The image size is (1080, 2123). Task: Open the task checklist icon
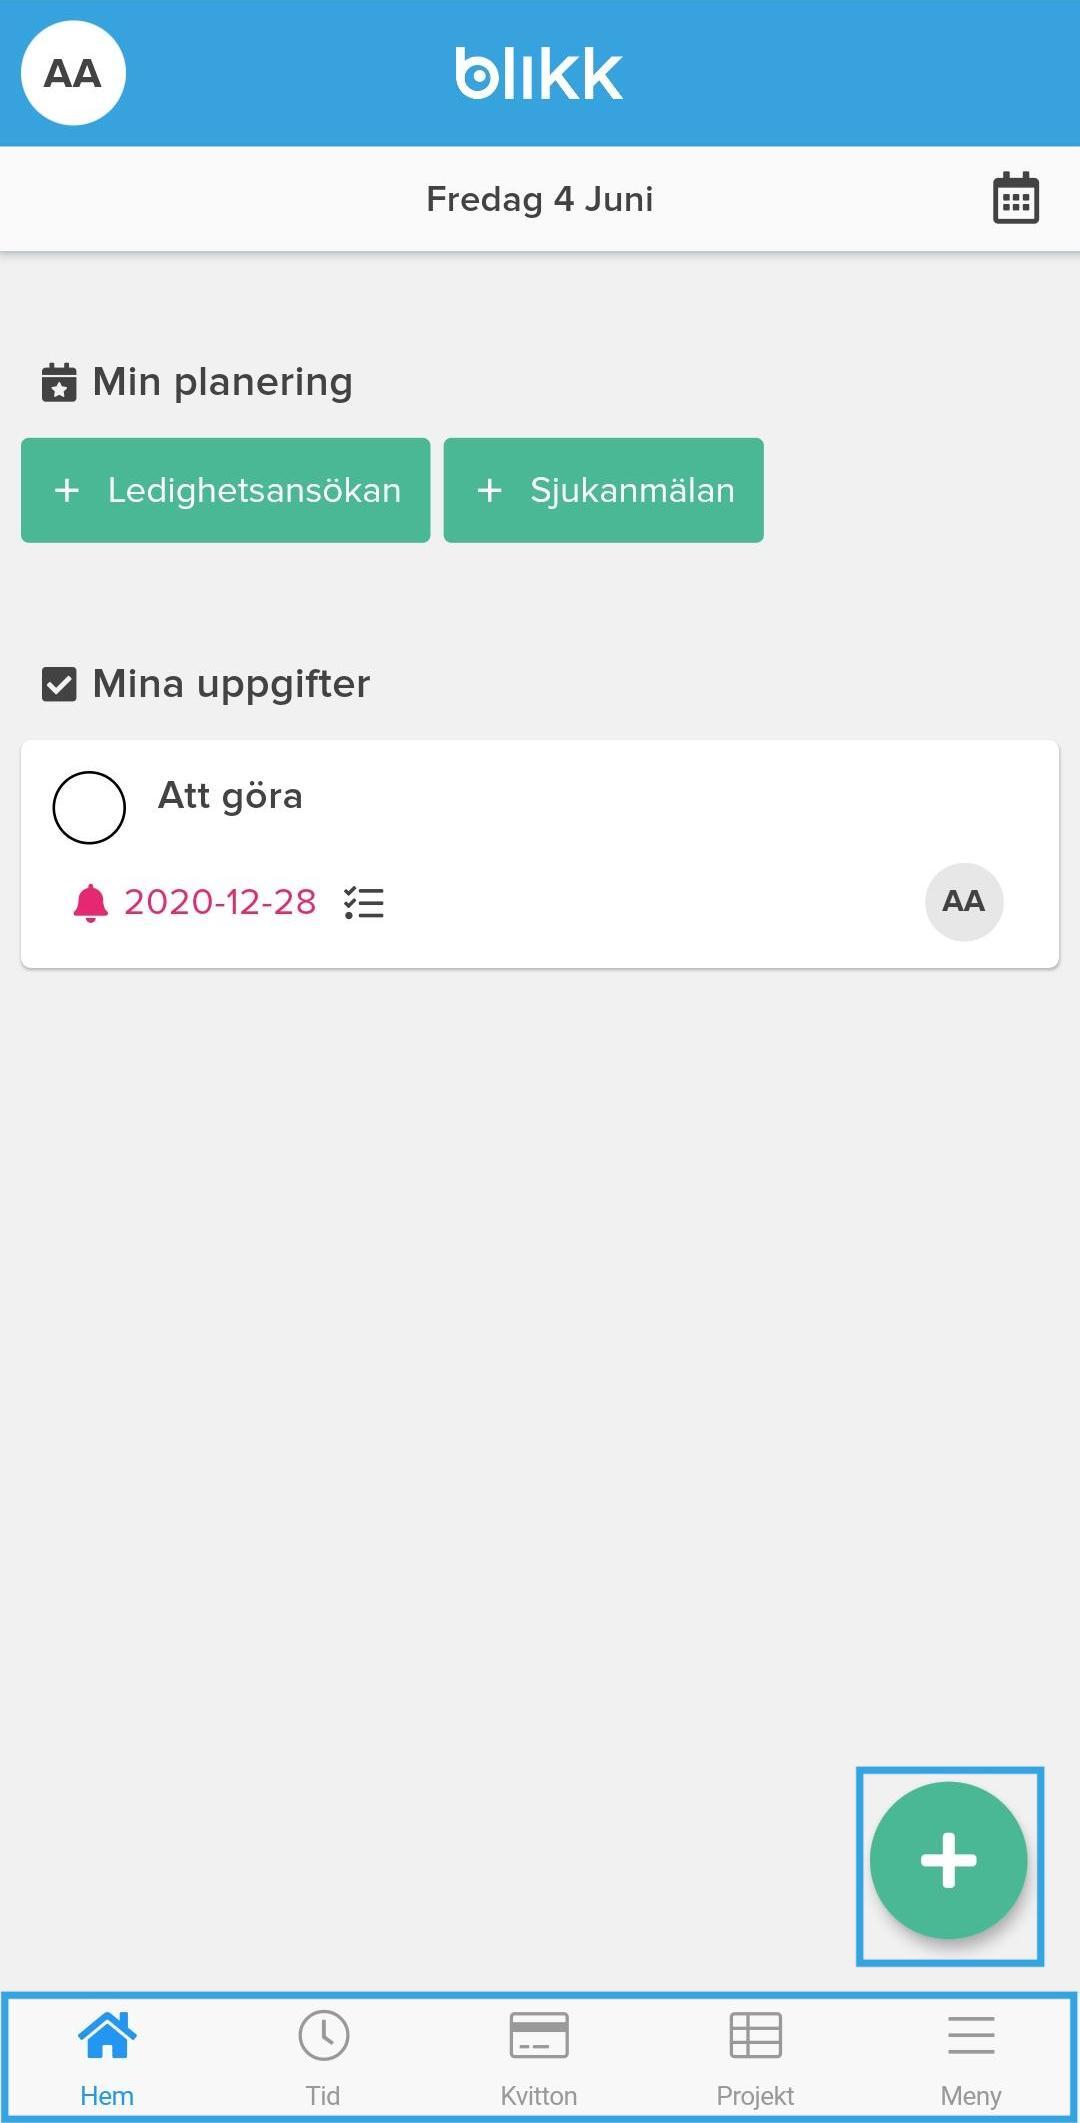(364, 903)
